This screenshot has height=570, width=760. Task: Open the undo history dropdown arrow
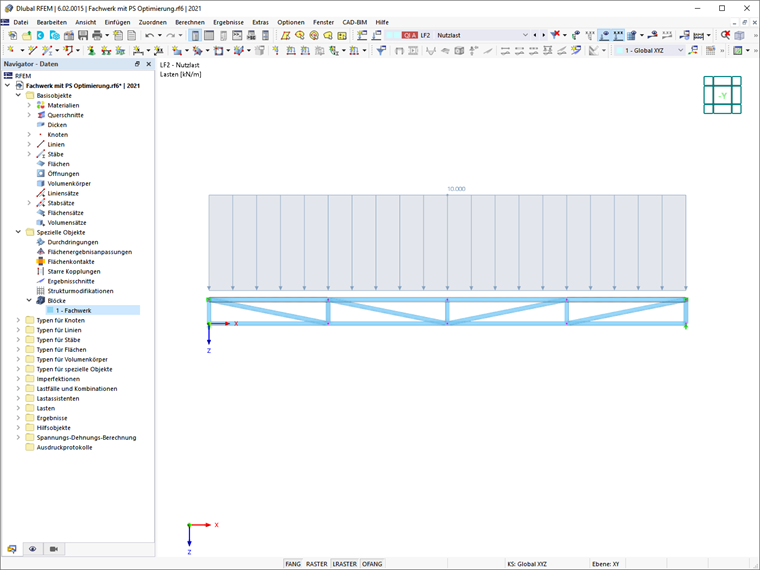pyautogui.click(x=159, y=35)
